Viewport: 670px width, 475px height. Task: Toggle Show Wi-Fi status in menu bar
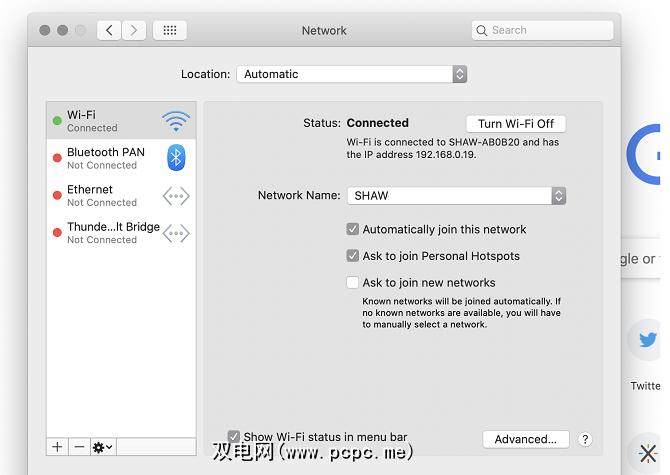pos(234,436)
